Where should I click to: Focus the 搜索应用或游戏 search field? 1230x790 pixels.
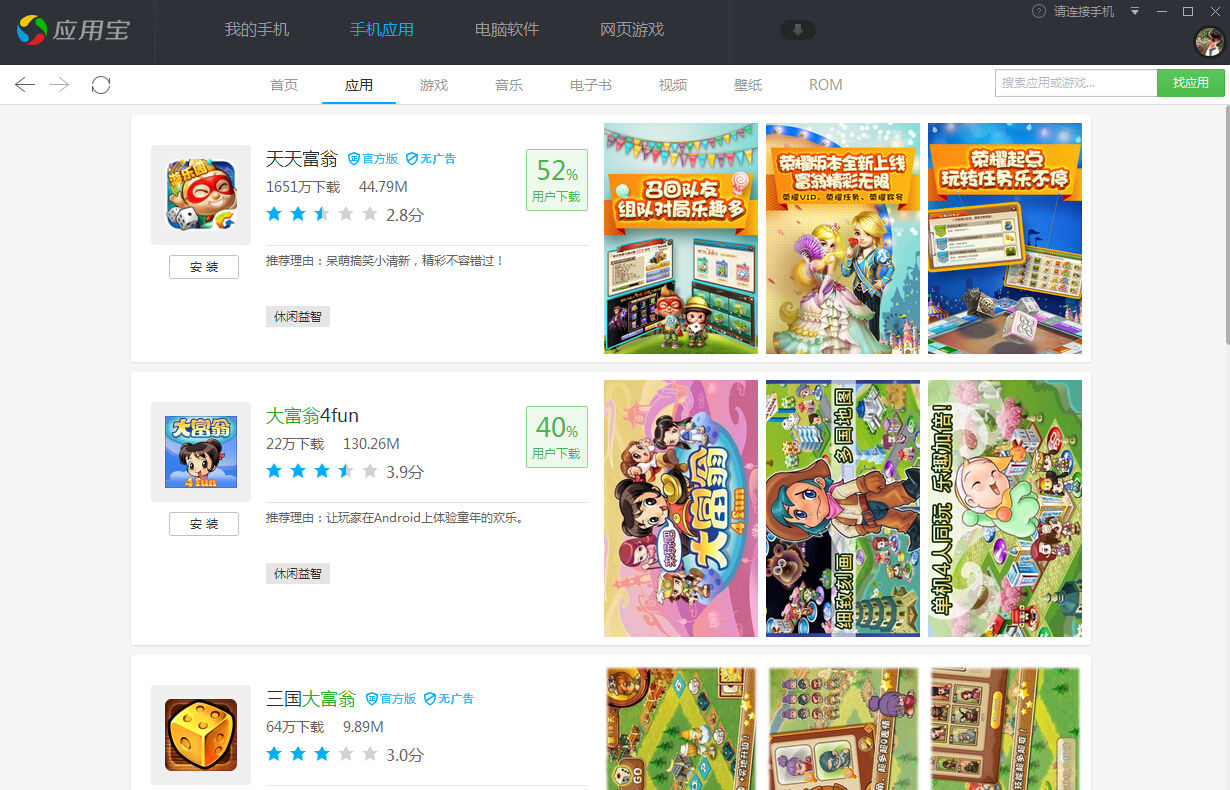1076,83
